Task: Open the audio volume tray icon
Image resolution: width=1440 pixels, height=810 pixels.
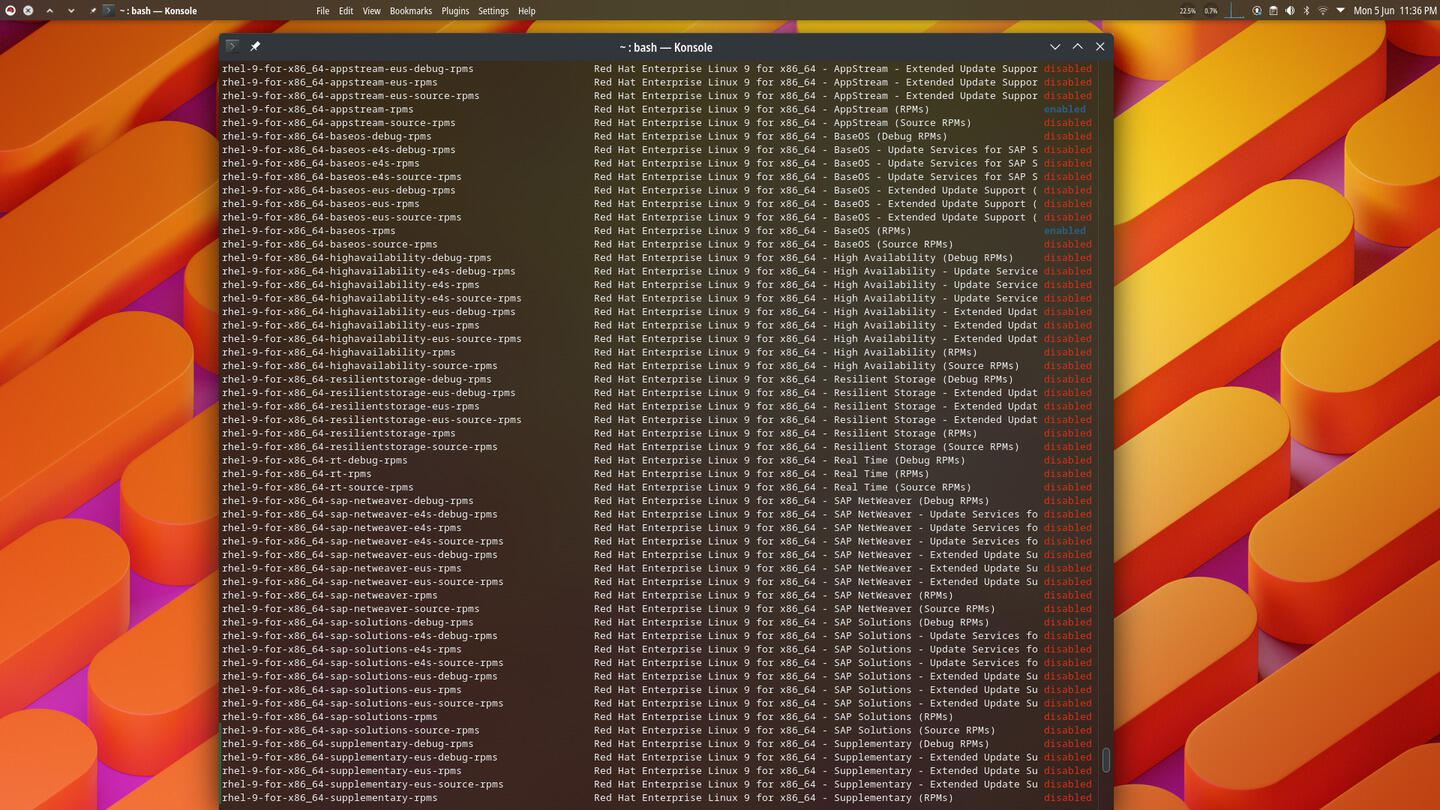Action: (x=1290, y=10)
